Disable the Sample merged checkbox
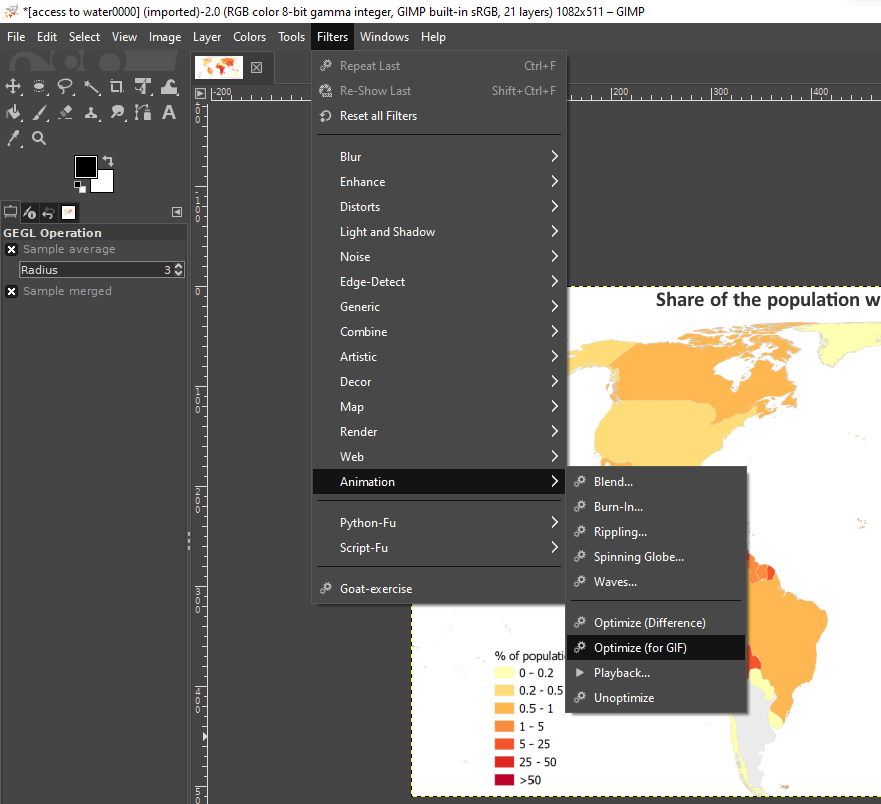 pos(11,291)
